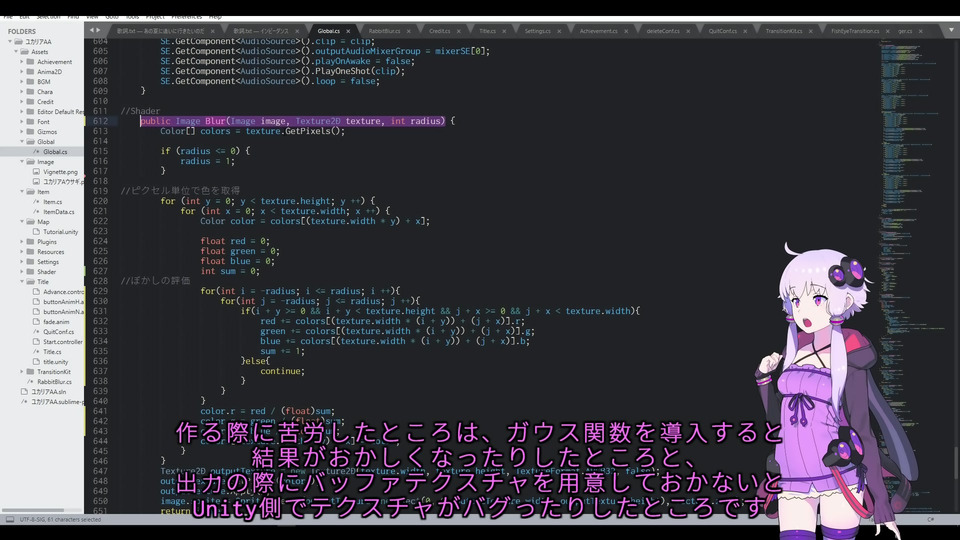The height and width of the screenshot is (540, 960).
Task: Close the TransitionKit.cs tab
Action: click(x=811, y=31)
